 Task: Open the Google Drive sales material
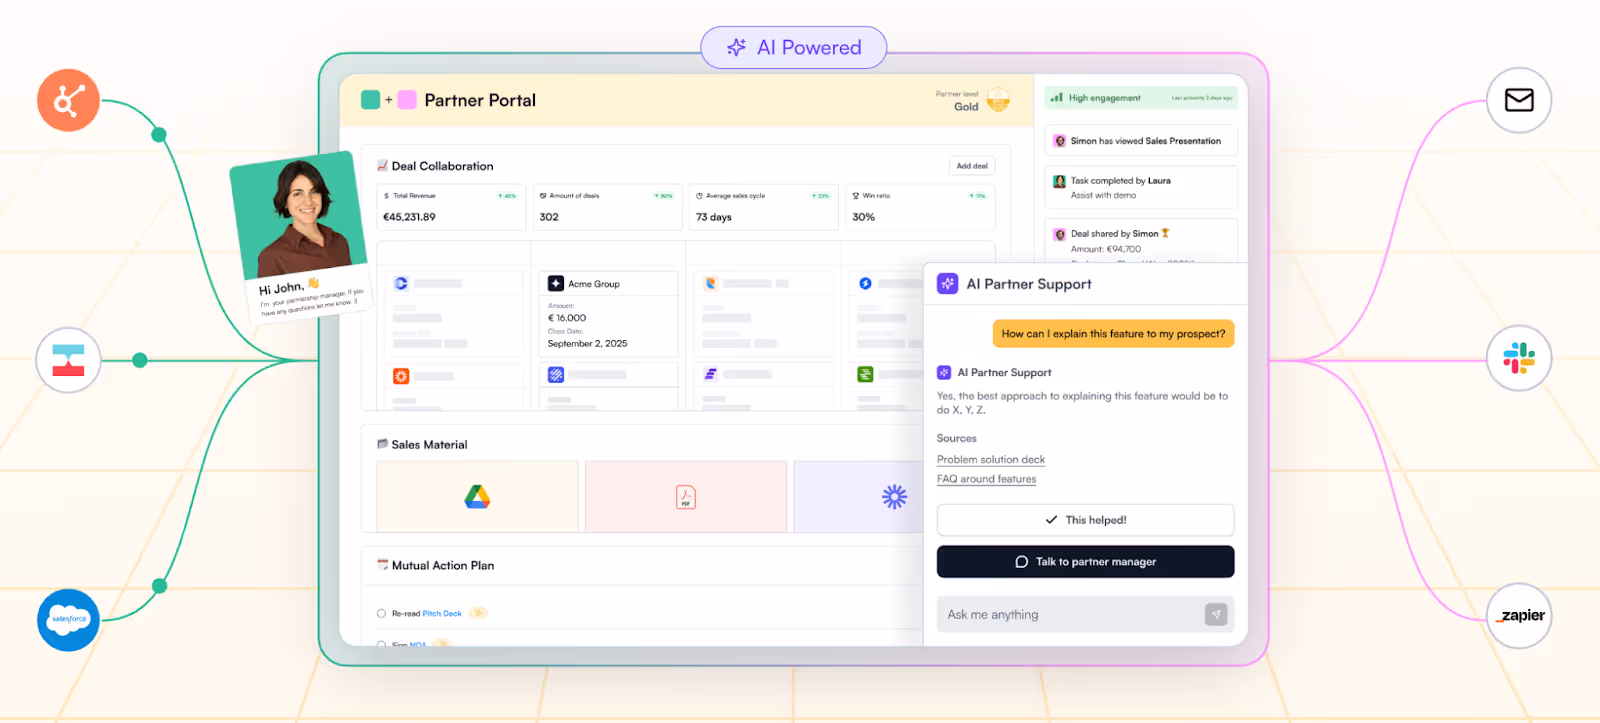point(478,497)
